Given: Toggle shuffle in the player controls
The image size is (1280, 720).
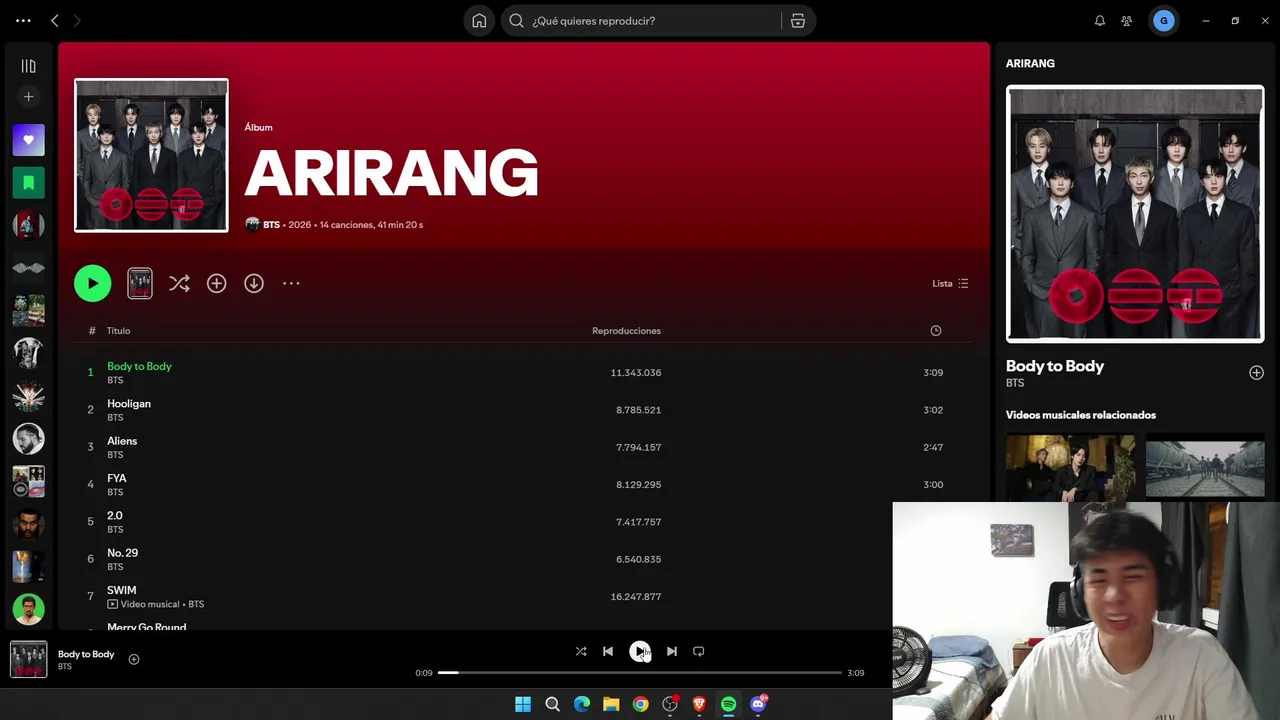Looking at the screenshot, I should click(581, 652).
